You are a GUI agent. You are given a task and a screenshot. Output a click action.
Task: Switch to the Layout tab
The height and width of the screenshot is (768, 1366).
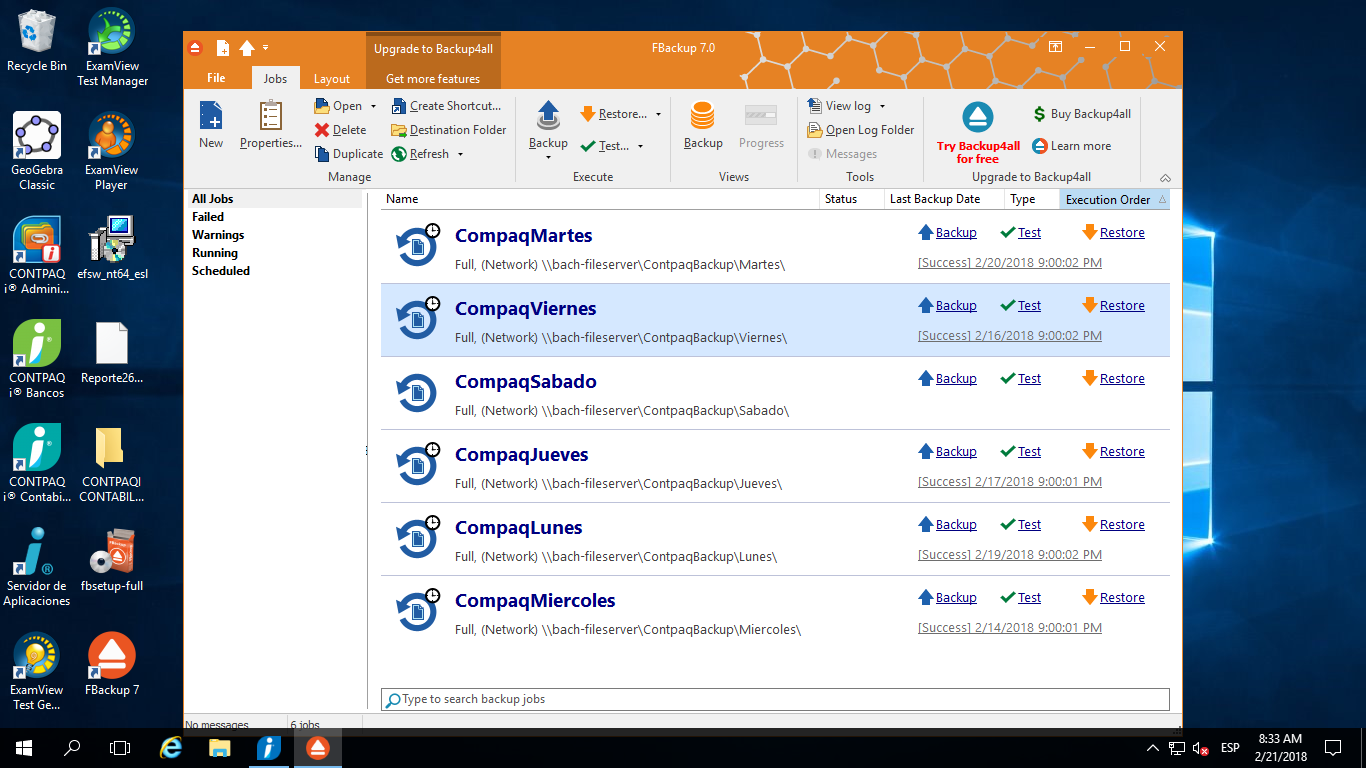point(332,79)
